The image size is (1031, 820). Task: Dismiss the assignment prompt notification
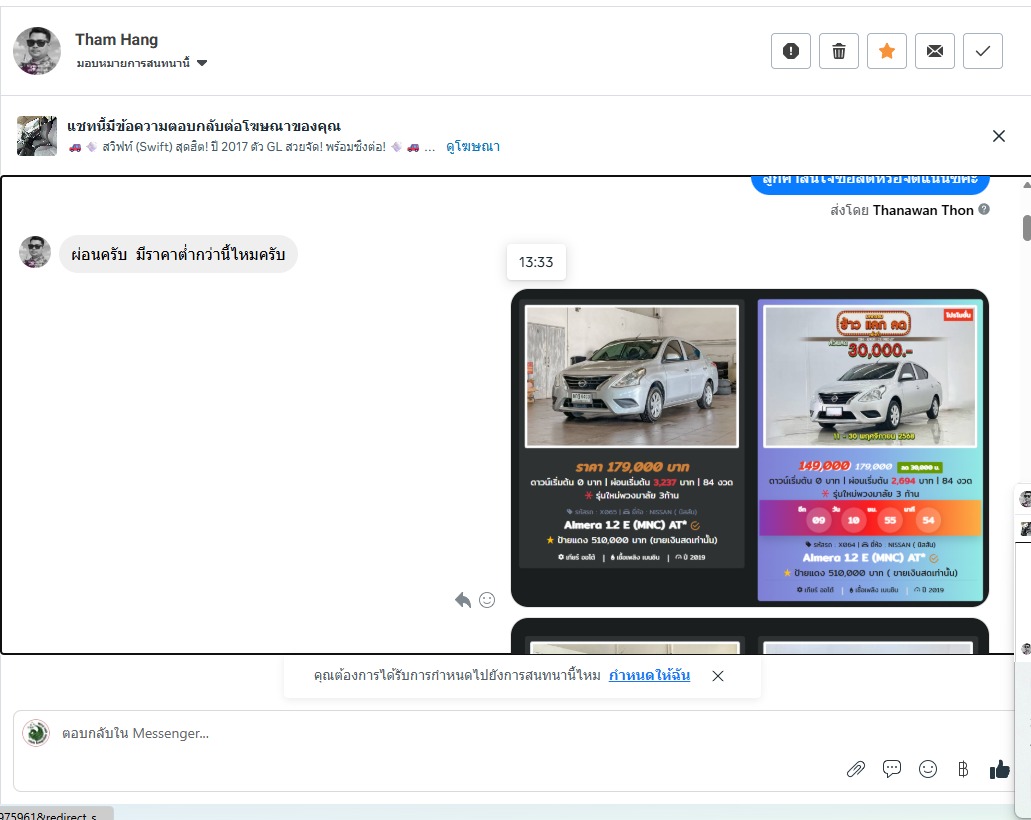click(x=717, y=676)
